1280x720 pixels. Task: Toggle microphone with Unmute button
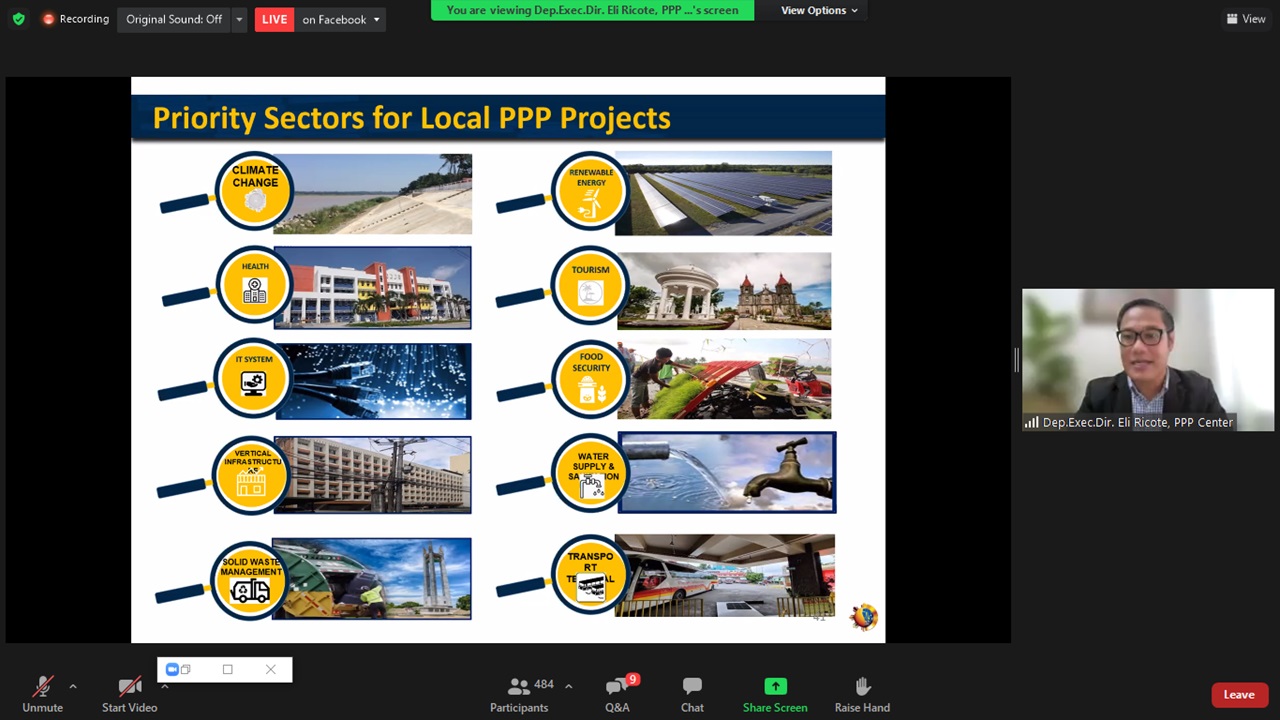pos(42,694)
